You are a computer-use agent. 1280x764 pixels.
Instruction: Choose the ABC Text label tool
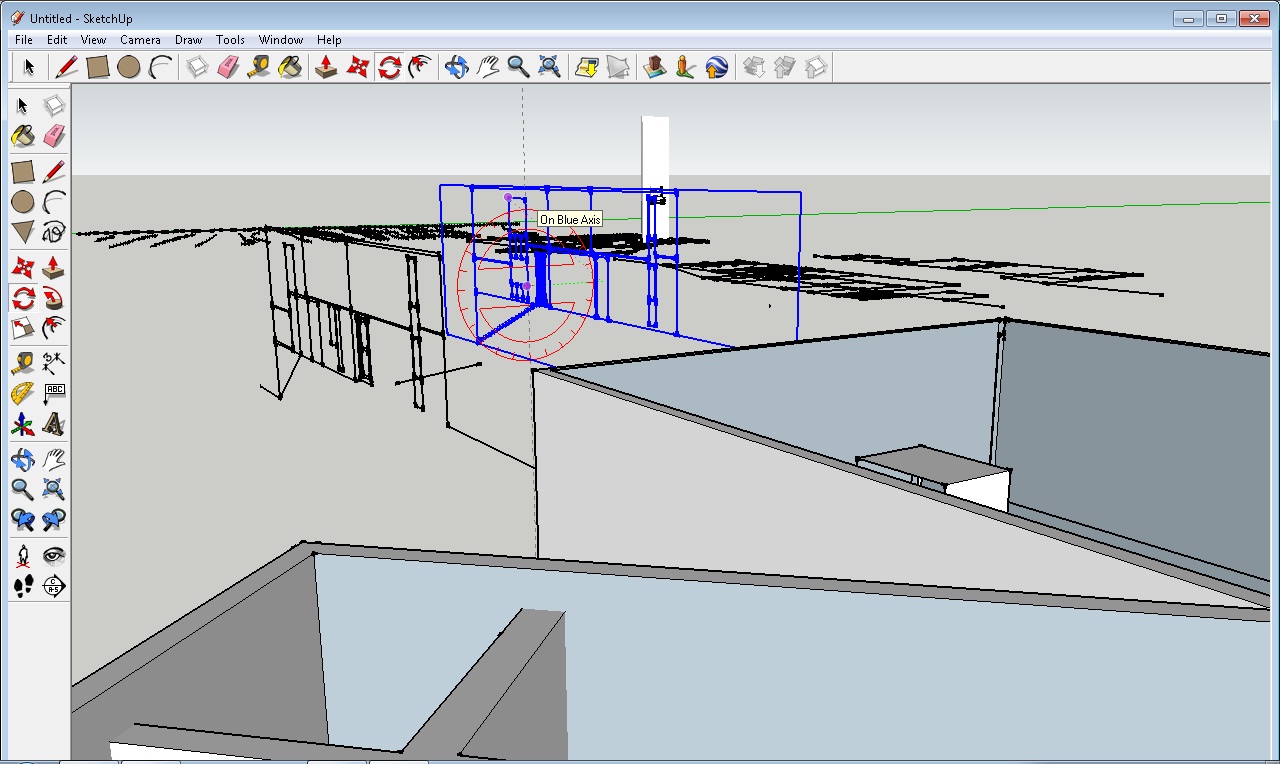coord(54,394)
